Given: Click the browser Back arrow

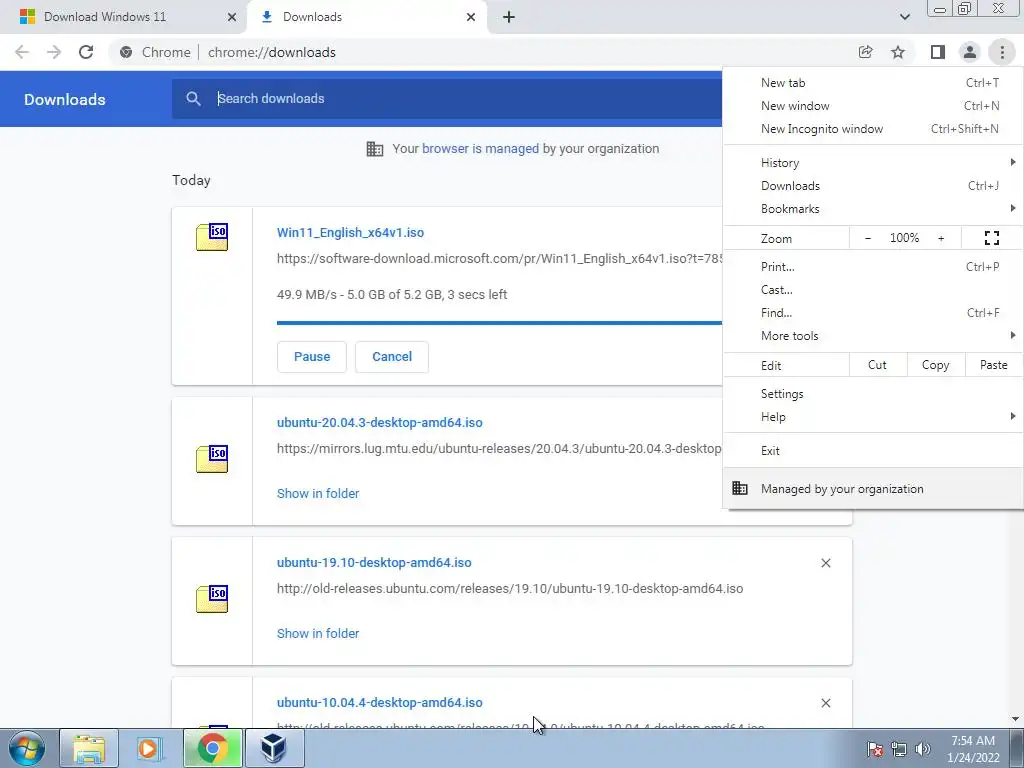Looking at the screenshot, I should 22,52.
